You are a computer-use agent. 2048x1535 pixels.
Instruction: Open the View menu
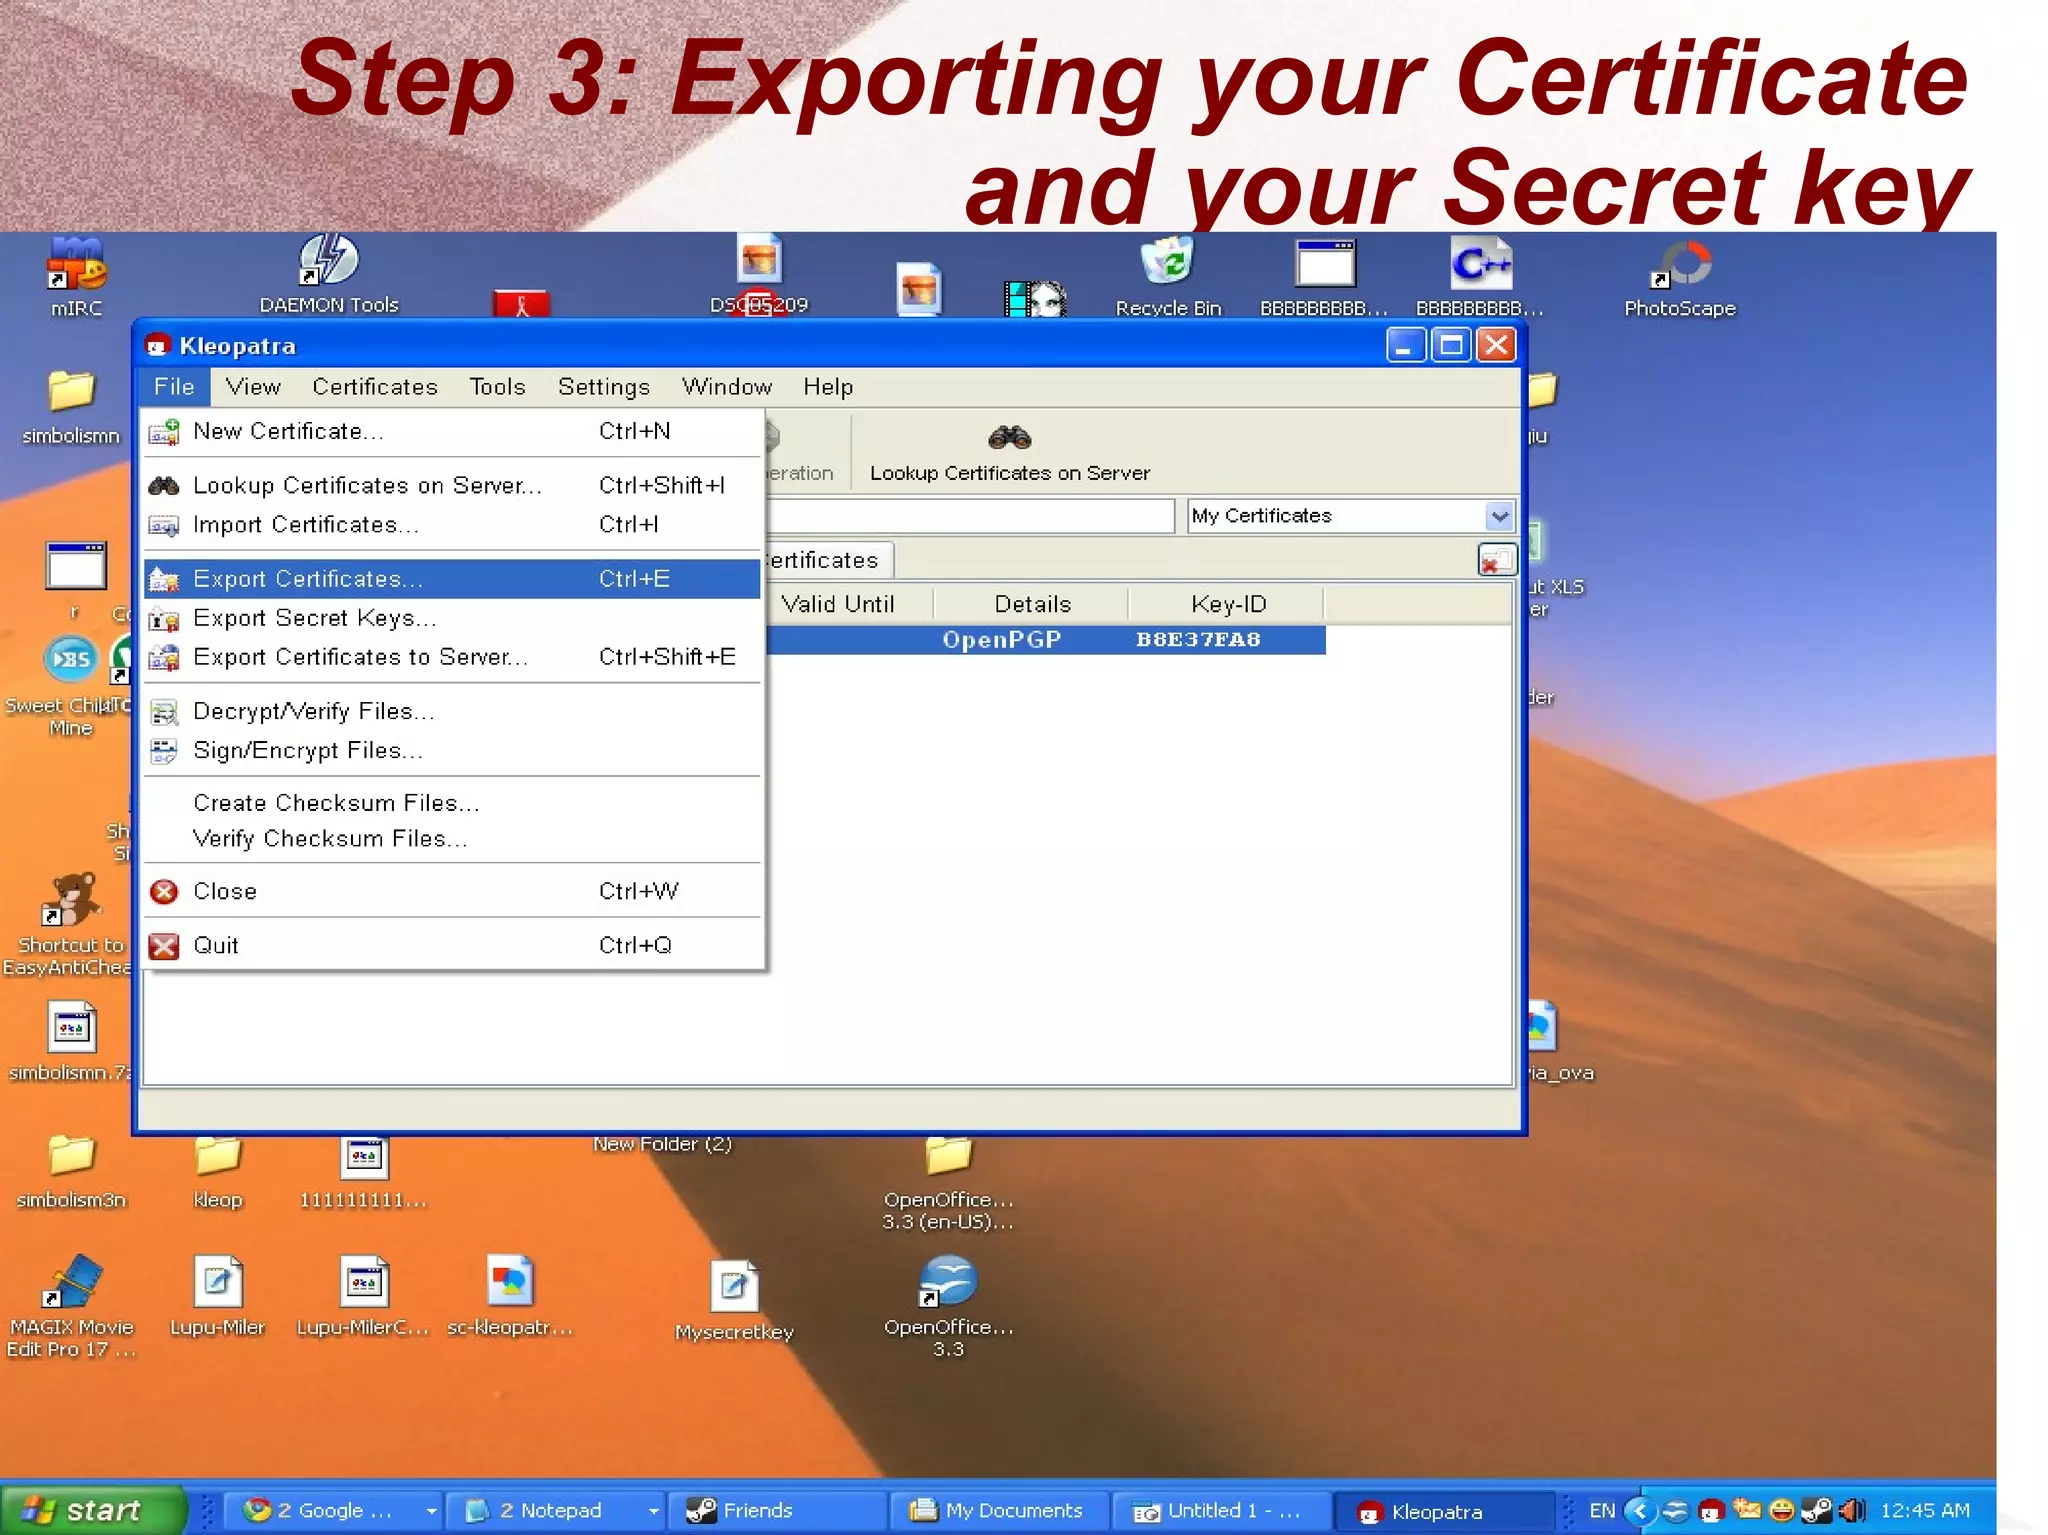[253, 387]
